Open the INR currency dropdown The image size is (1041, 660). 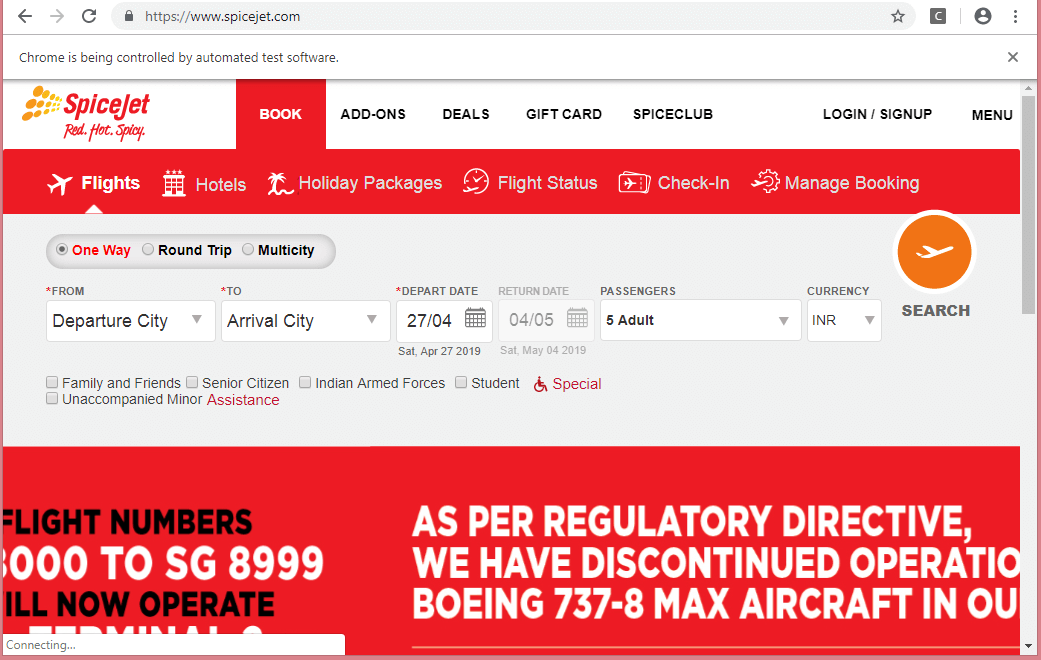pos(844,320)
